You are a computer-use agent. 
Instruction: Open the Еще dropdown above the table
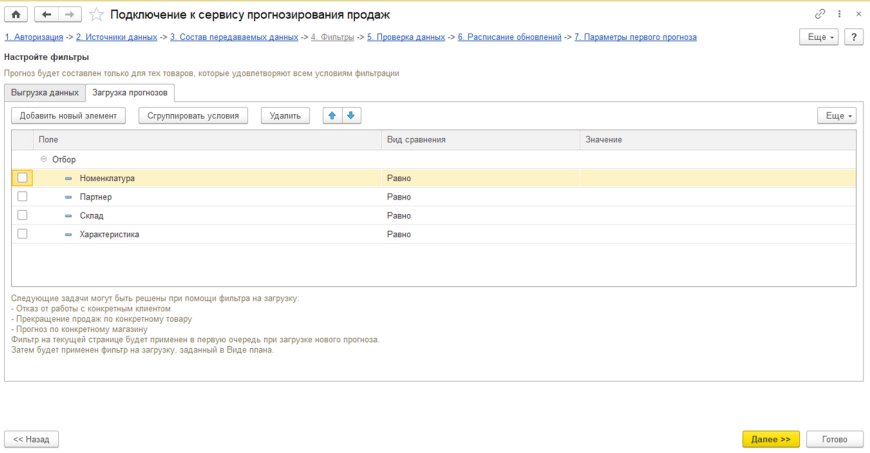pyautogui.click(x=837, y=115)
